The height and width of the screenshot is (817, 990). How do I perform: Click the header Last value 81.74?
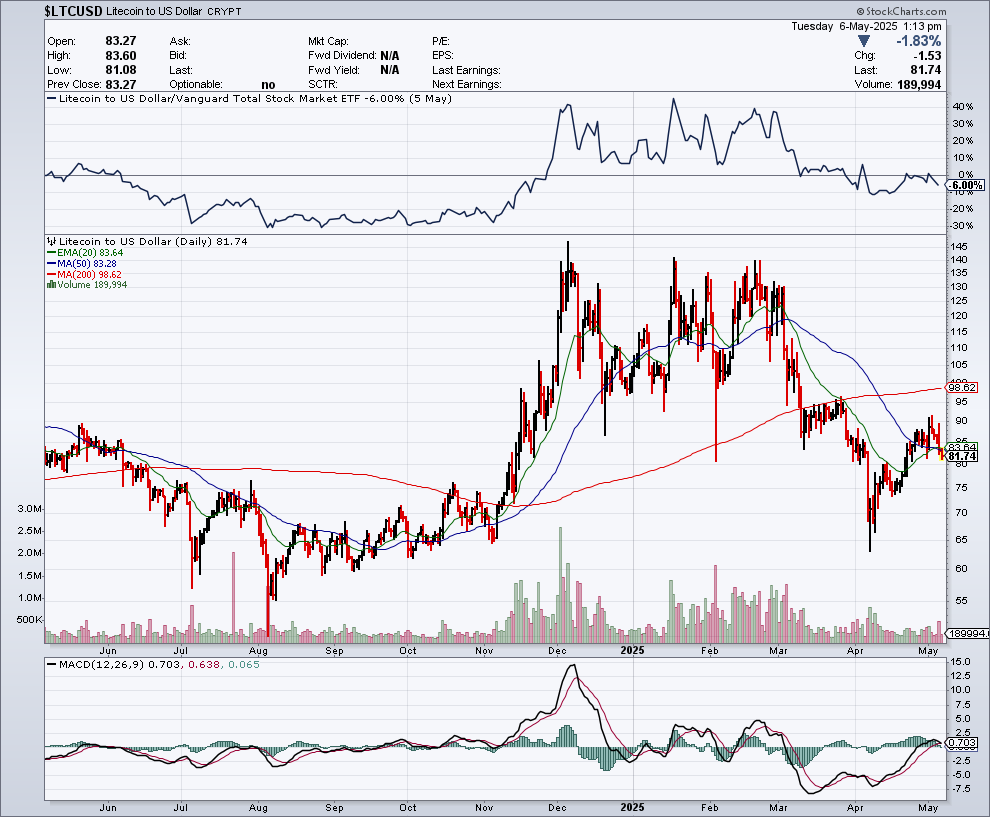coord(926,70)
